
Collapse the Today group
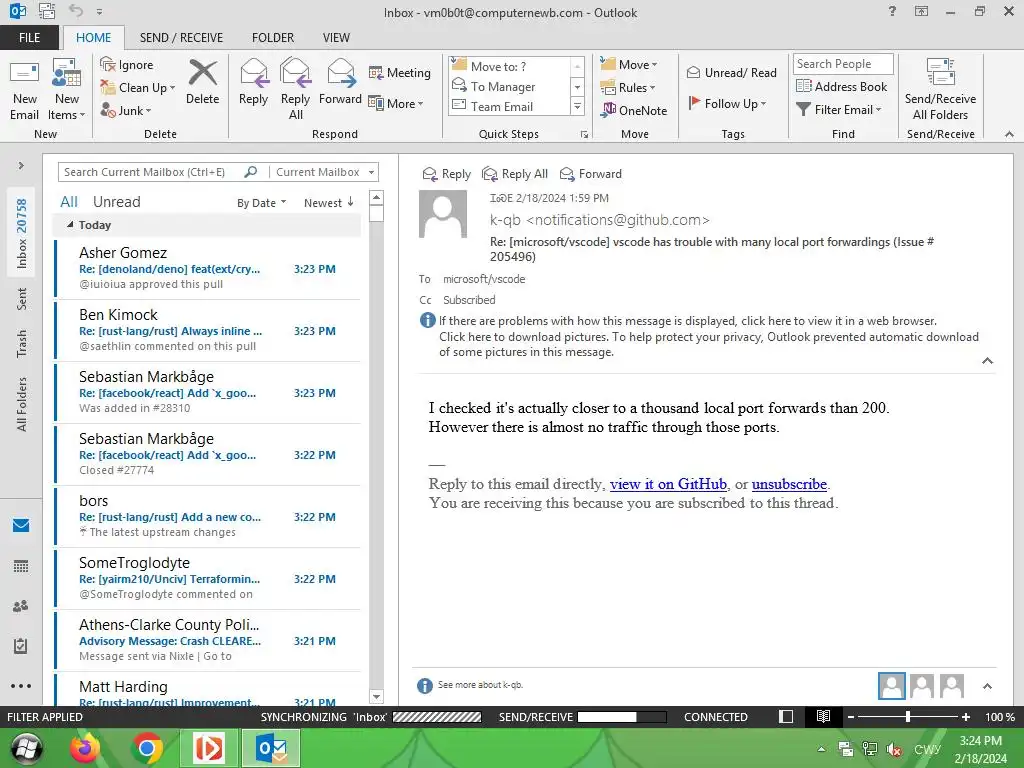(x=70, y=225)
